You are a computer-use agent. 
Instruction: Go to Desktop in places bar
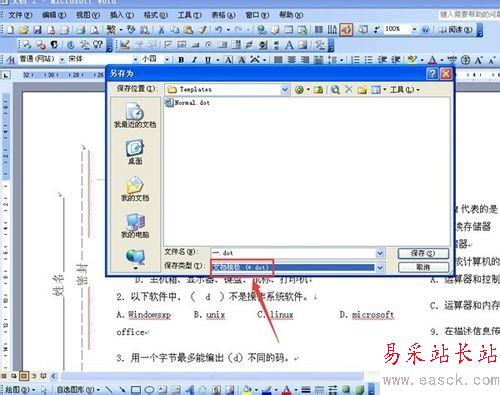(135, 152)
